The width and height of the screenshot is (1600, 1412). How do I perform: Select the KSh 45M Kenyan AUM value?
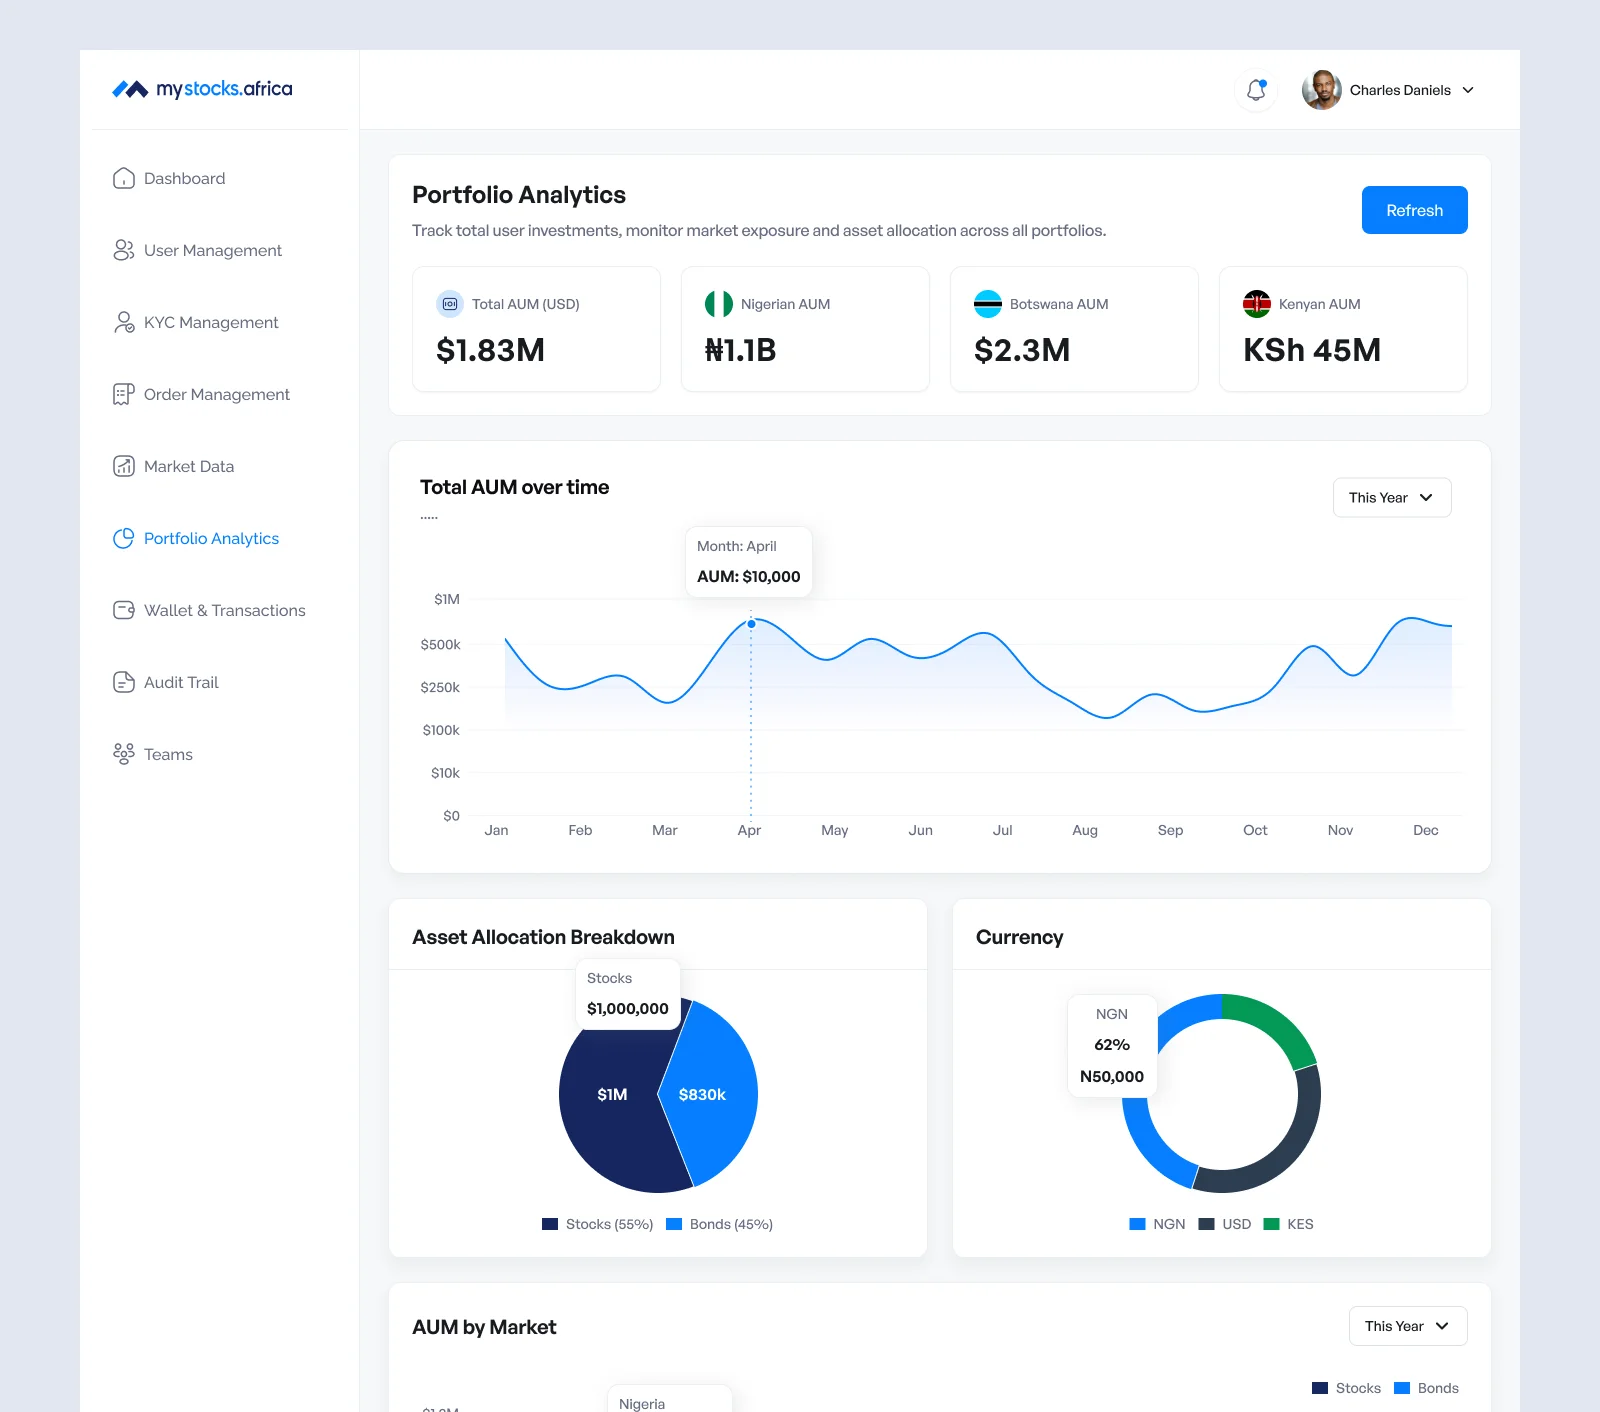pyautogui.click(x=1312, y=350)
